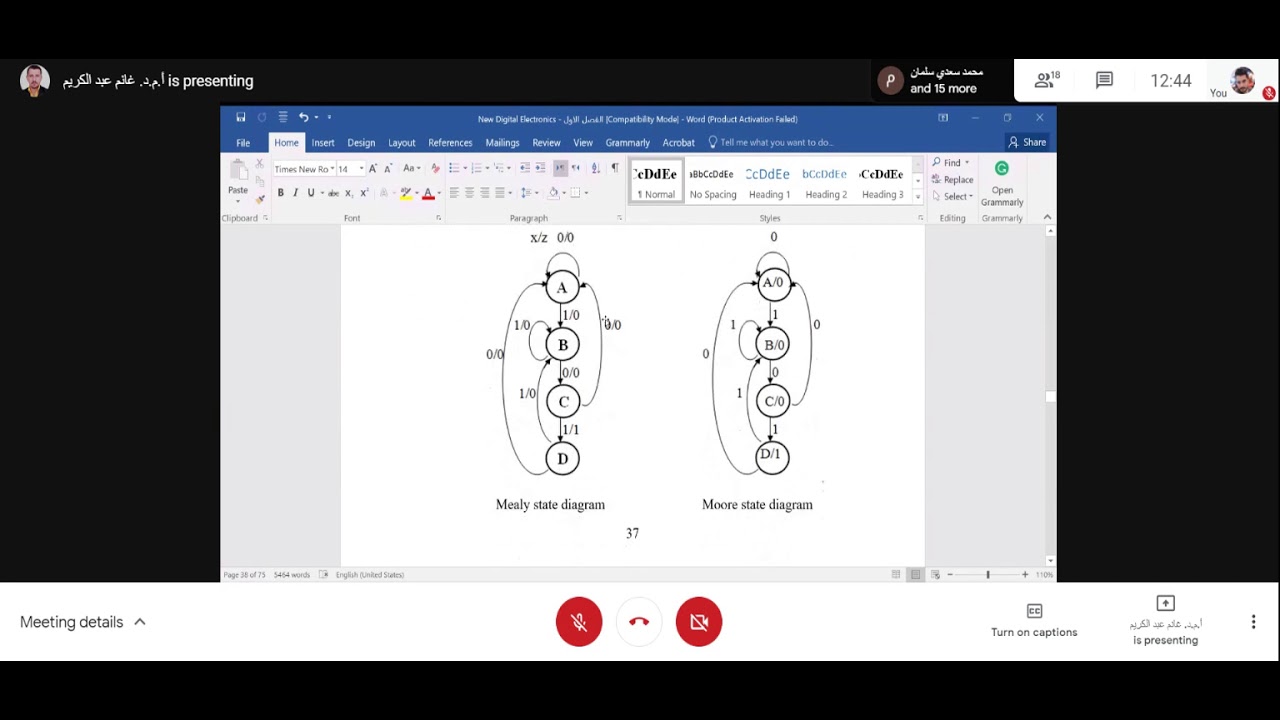1280x720 pixels.
Task: Open the File menu
Action: 243,143
